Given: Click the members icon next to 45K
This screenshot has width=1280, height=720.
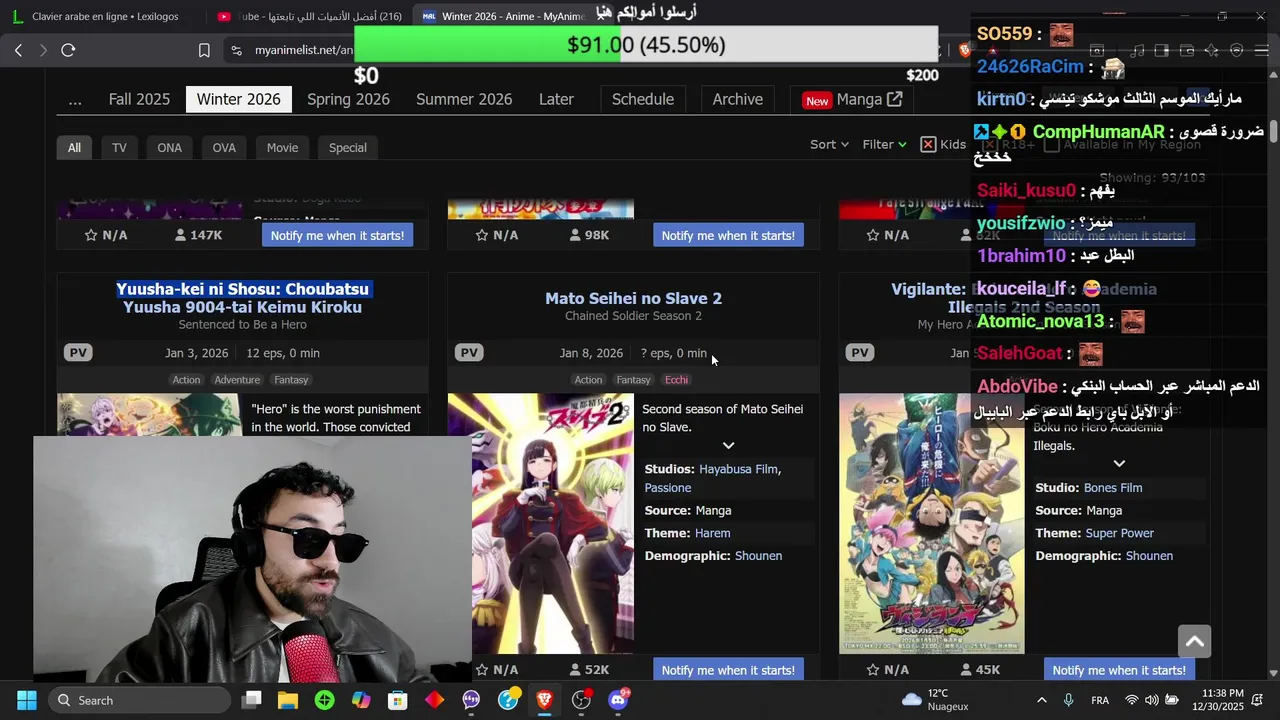Looking at the screenshot, I should 966,670.
